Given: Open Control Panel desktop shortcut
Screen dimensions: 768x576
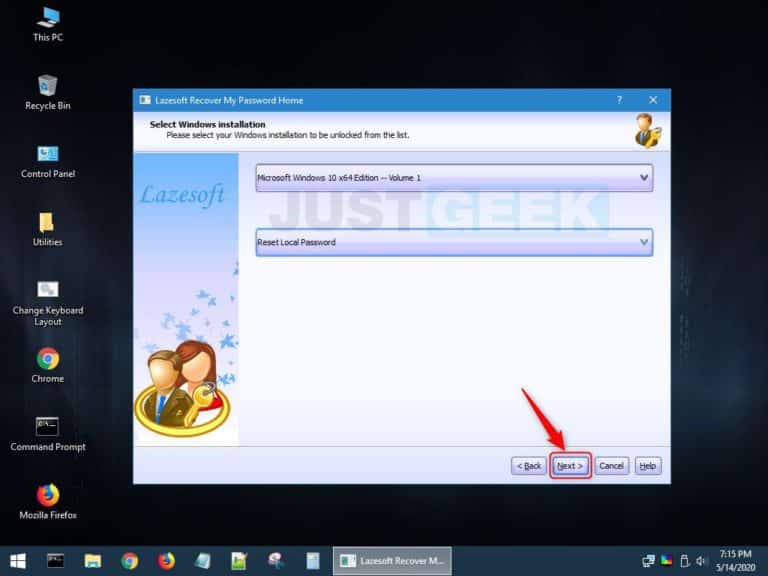Looking at the screenshot, I should click(x=48, y=162).
